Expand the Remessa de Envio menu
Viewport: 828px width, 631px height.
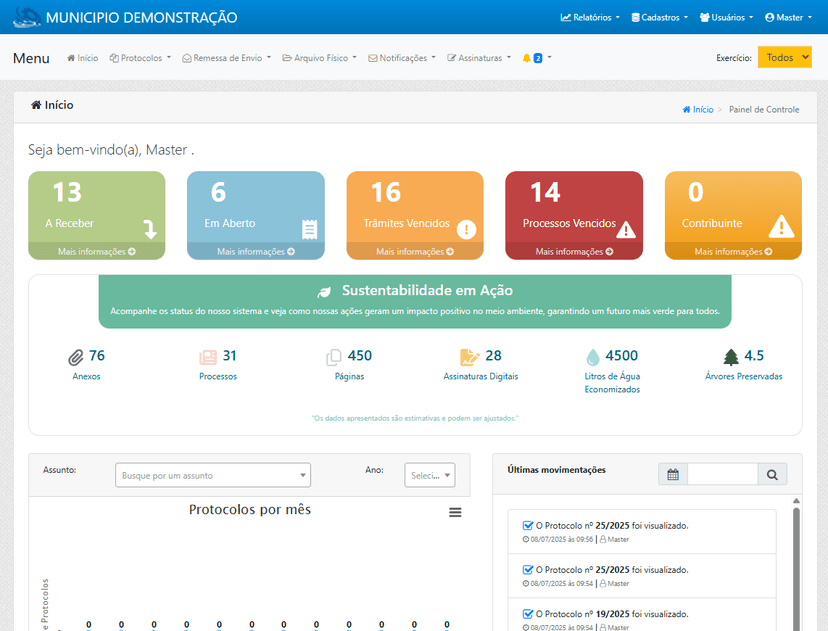(227, 58)
